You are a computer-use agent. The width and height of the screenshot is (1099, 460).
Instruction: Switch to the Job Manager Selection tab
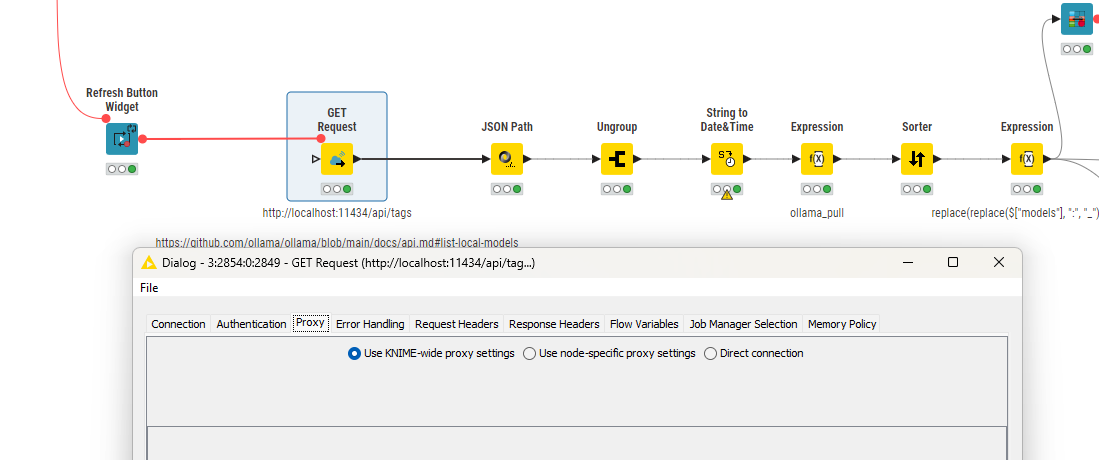(x=743, y=324)
